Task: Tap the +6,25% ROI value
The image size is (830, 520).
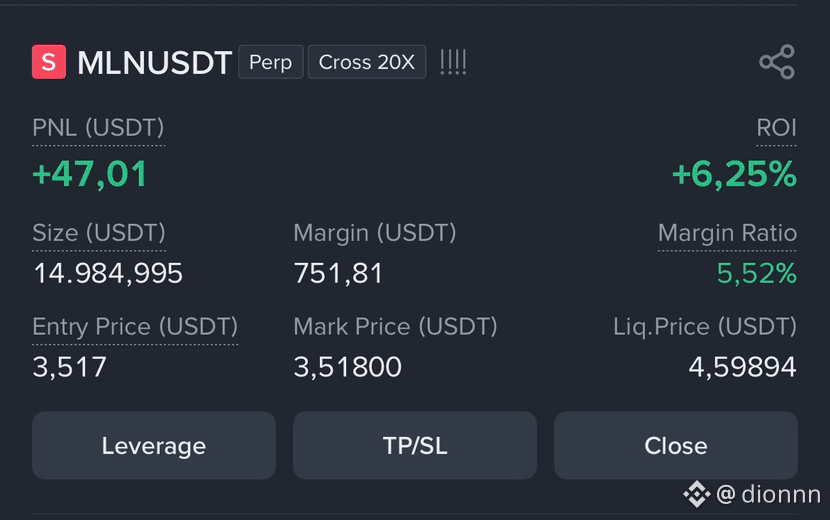Action: (734, 174)
